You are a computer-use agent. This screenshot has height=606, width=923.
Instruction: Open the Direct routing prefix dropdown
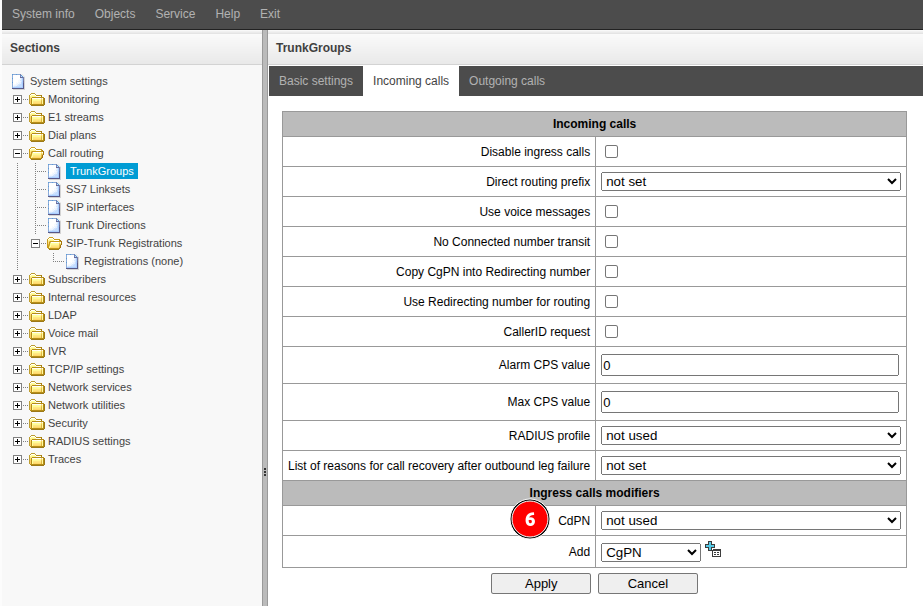(x=750, y=182)
